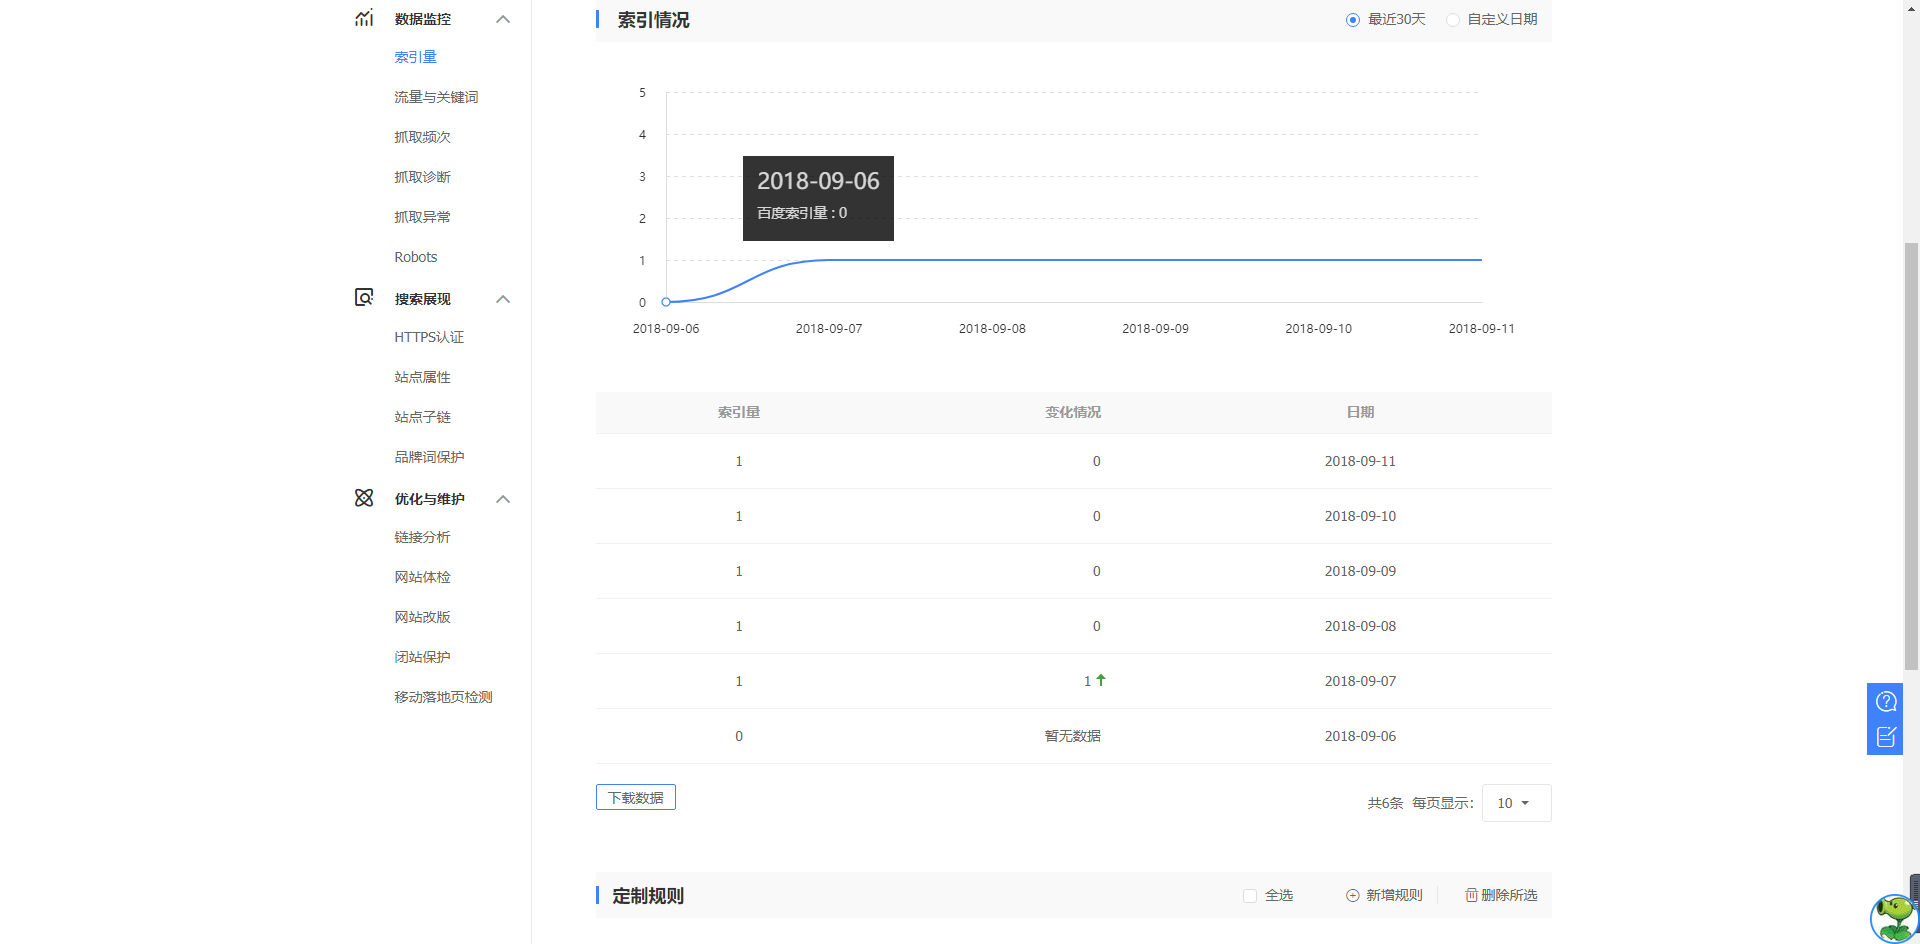Check the 全选 checkbox
Image resolution: width=1920 pixels, height=944 pixels.
1249,895
